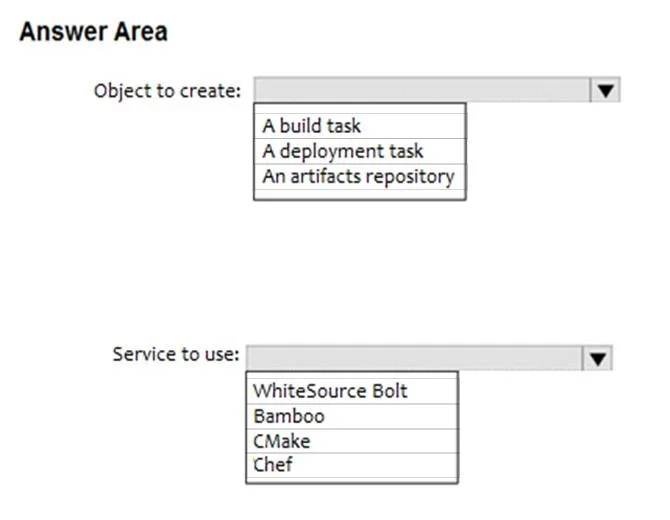
Task: Open the Object to create dropdown arrow
Action: coord(605,90)
